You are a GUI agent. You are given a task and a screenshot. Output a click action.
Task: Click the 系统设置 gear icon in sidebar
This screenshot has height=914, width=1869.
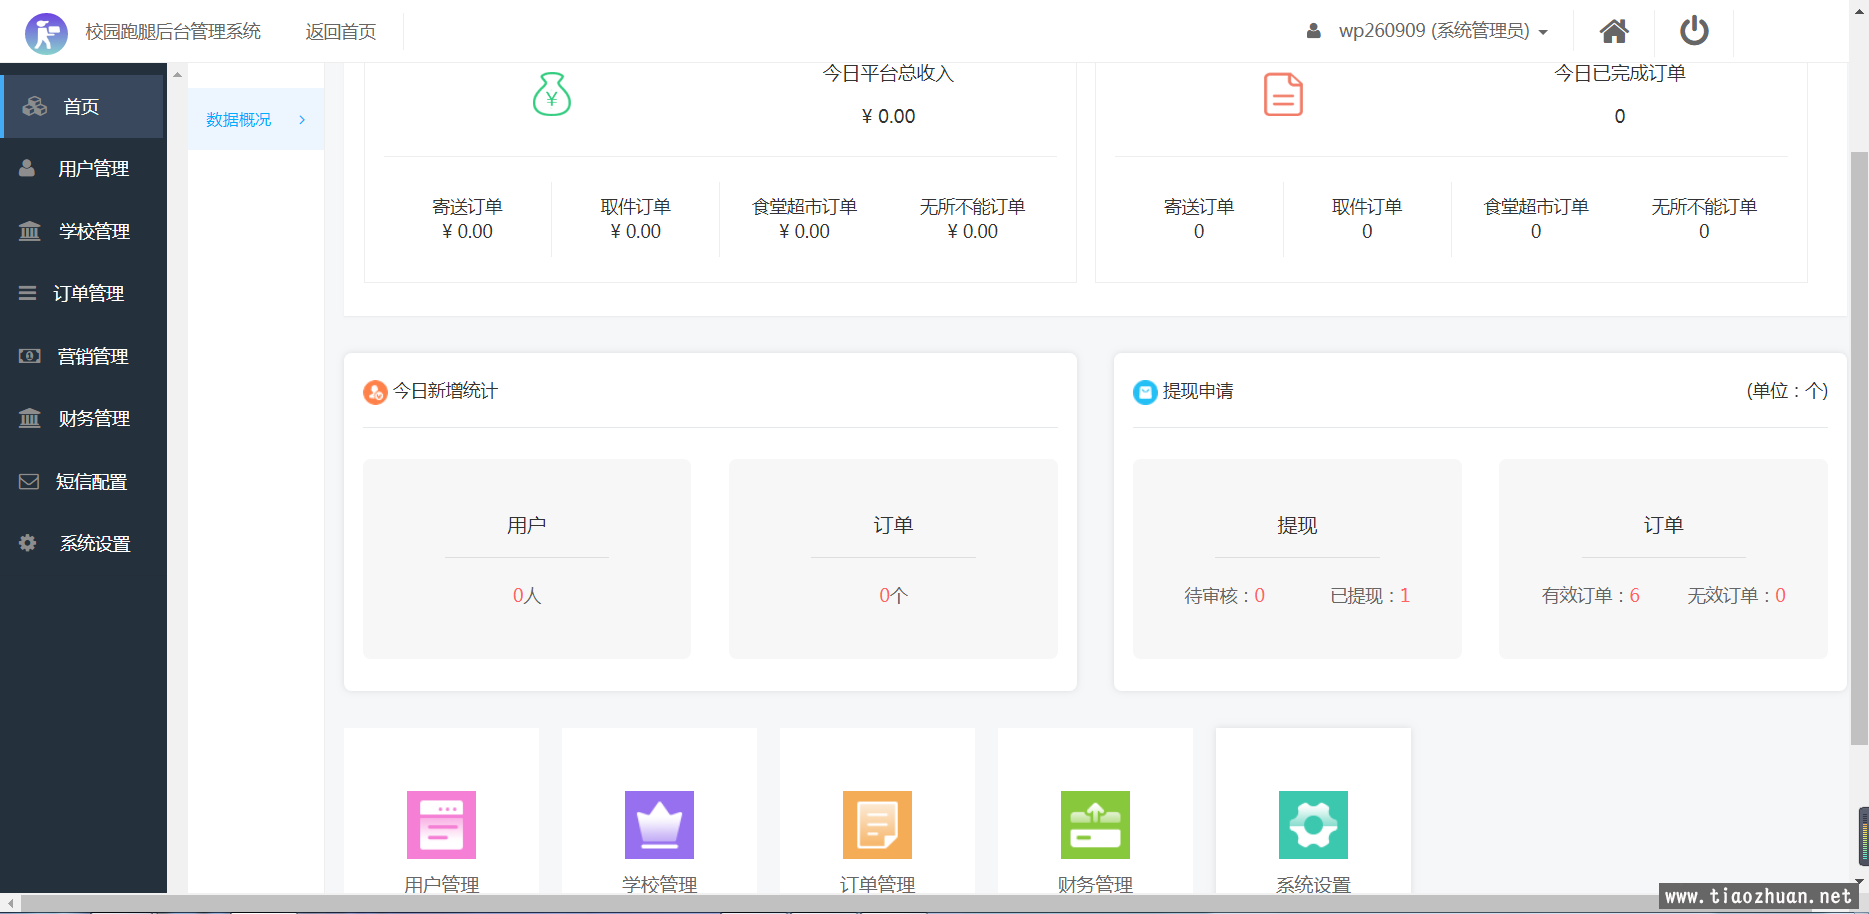click(x=28, y=543)
